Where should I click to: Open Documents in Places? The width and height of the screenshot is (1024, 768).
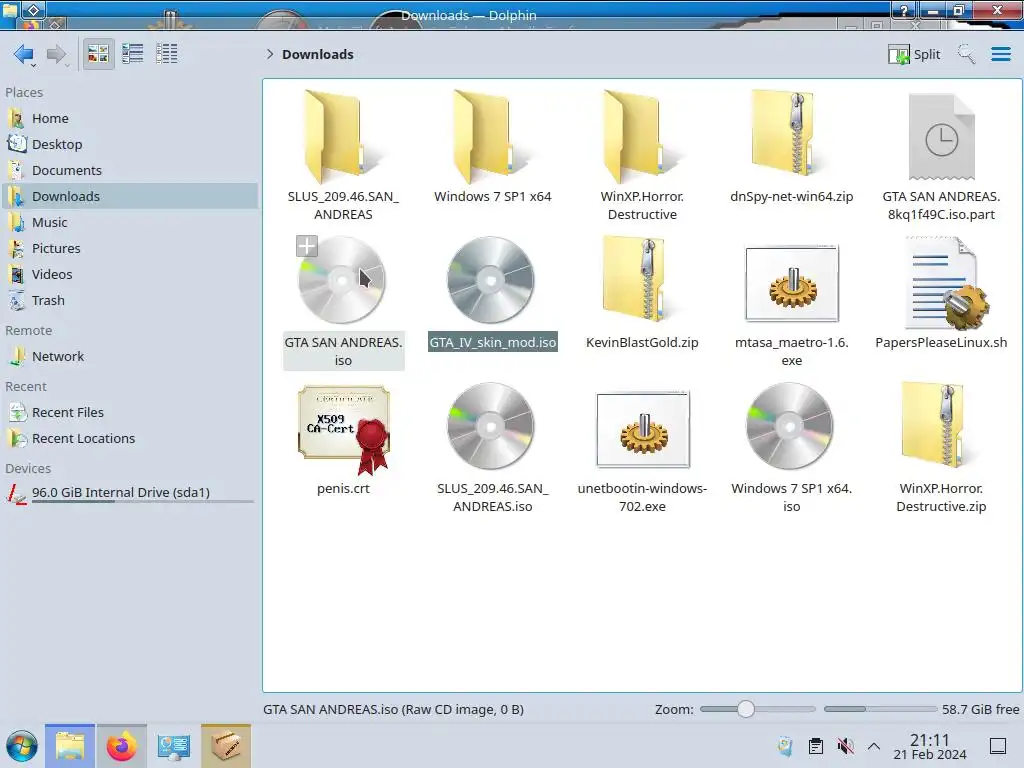pos(129,170)
